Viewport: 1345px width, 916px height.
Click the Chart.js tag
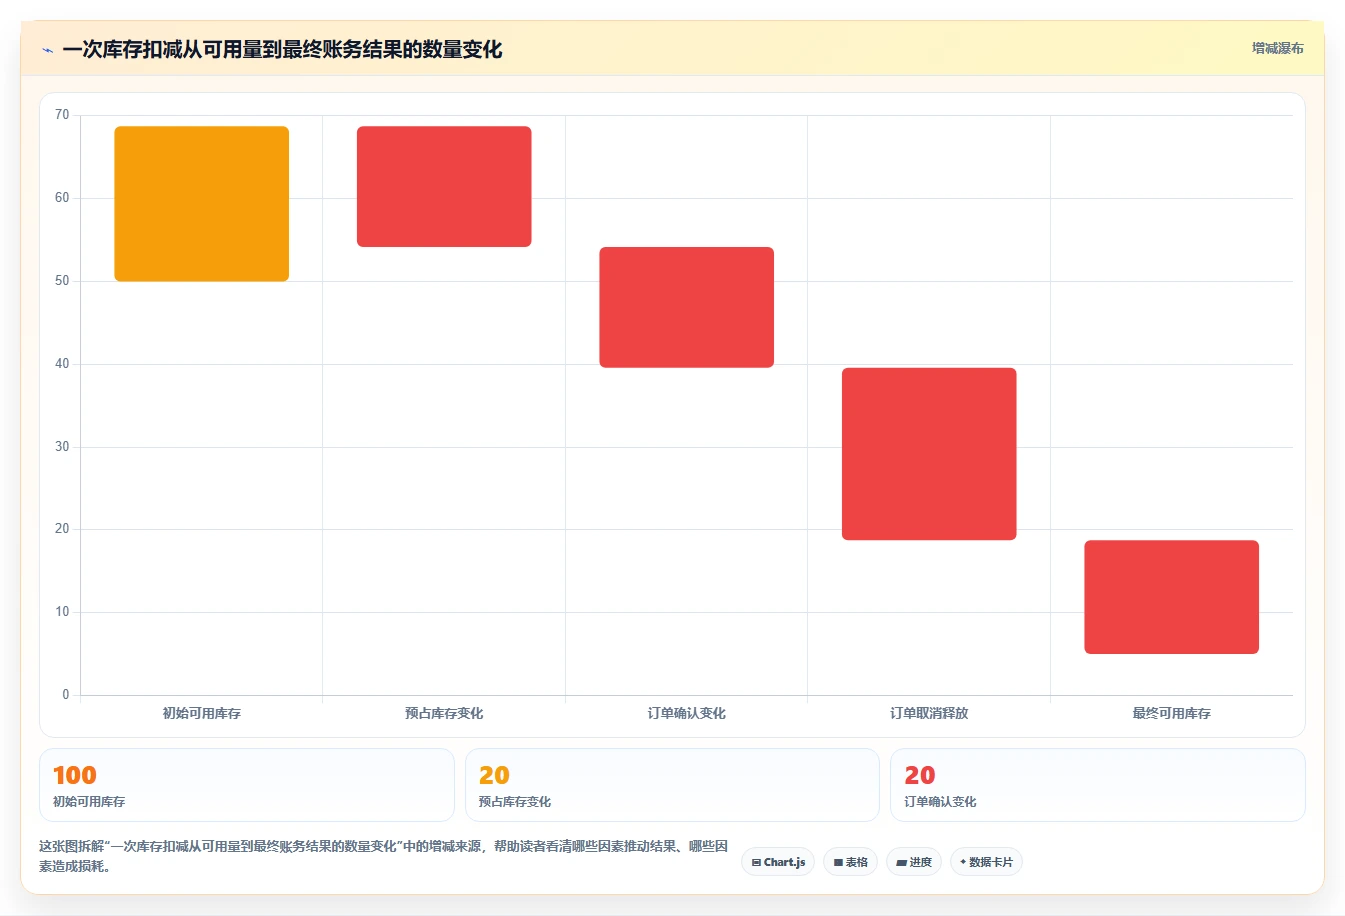778,862
